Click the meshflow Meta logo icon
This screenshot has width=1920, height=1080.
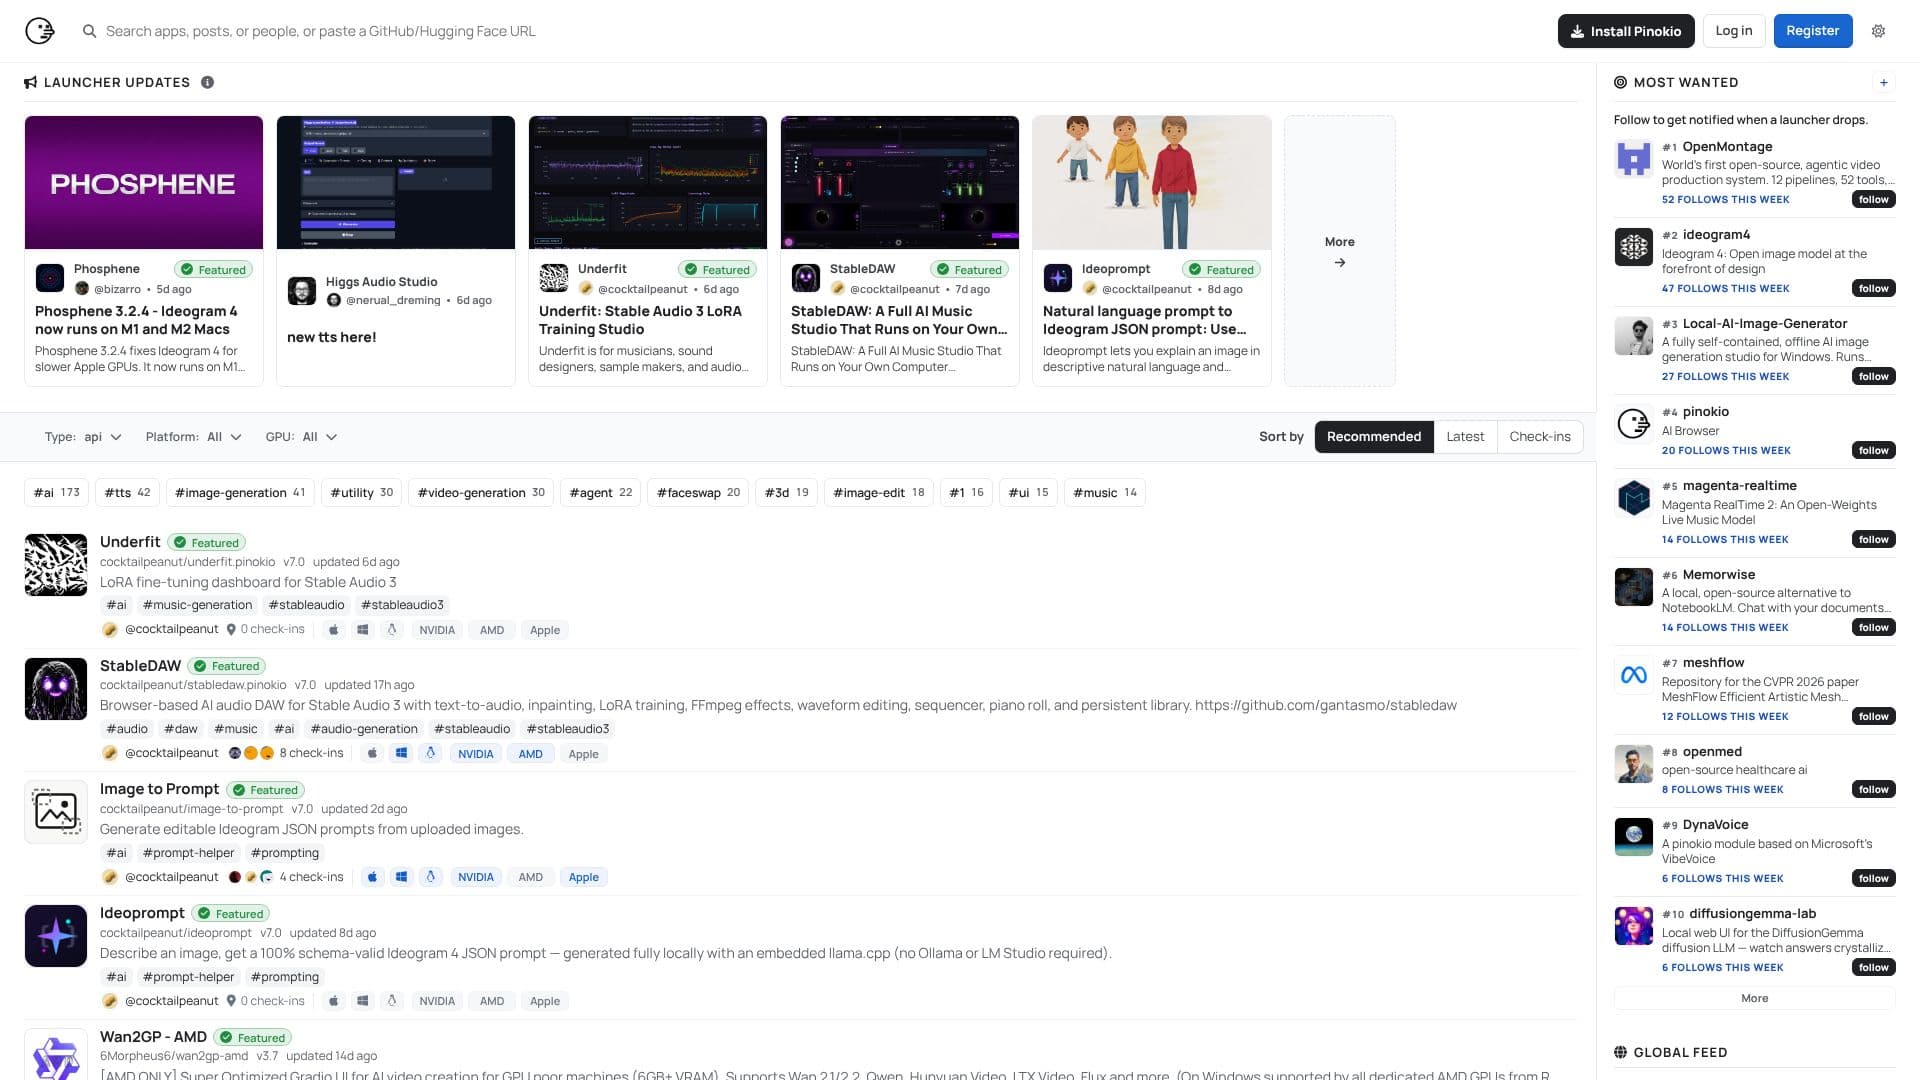pos(1634,675)
